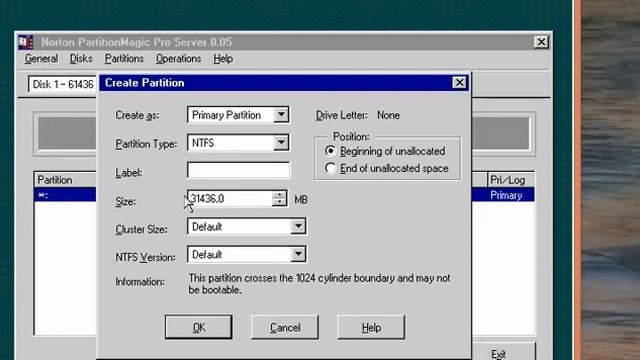Viewport: 640px width, 360px height.
Task: Open the Operations menu
Action: [x=178, y=59]
